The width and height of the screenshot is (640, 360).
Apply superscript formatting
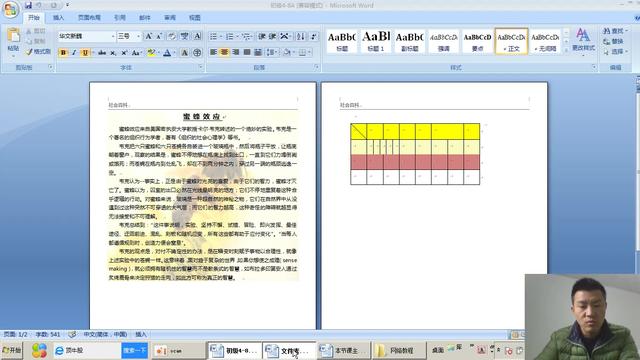(124, 53)
